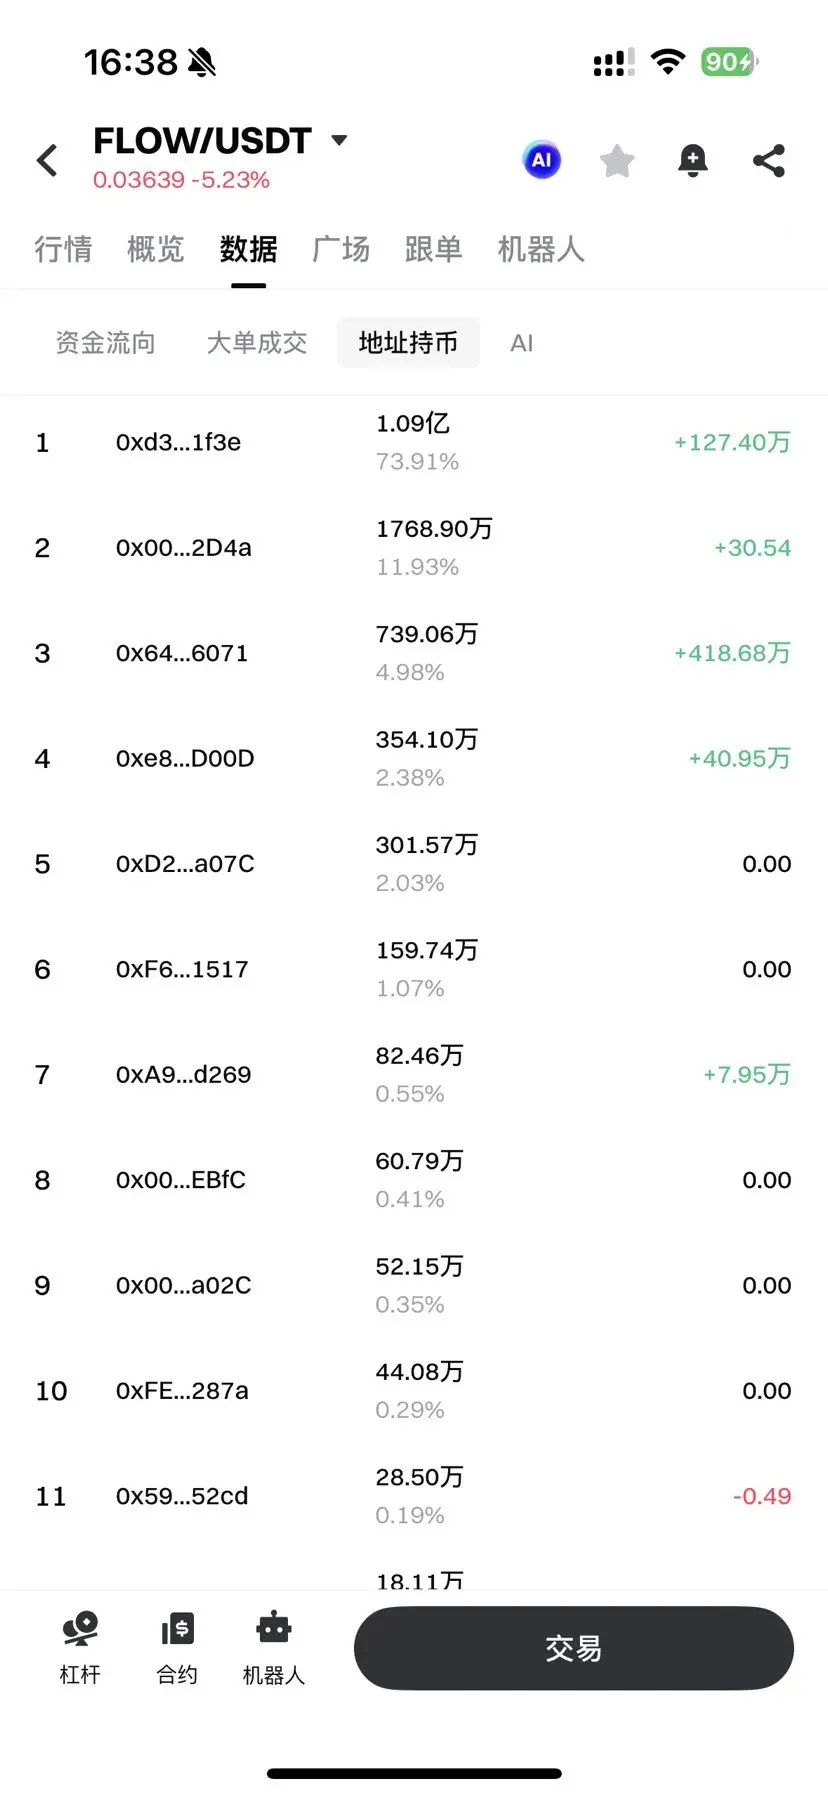Tap the share icon
This screenshot has height=1796, width=828.
[x=768, y=160]
